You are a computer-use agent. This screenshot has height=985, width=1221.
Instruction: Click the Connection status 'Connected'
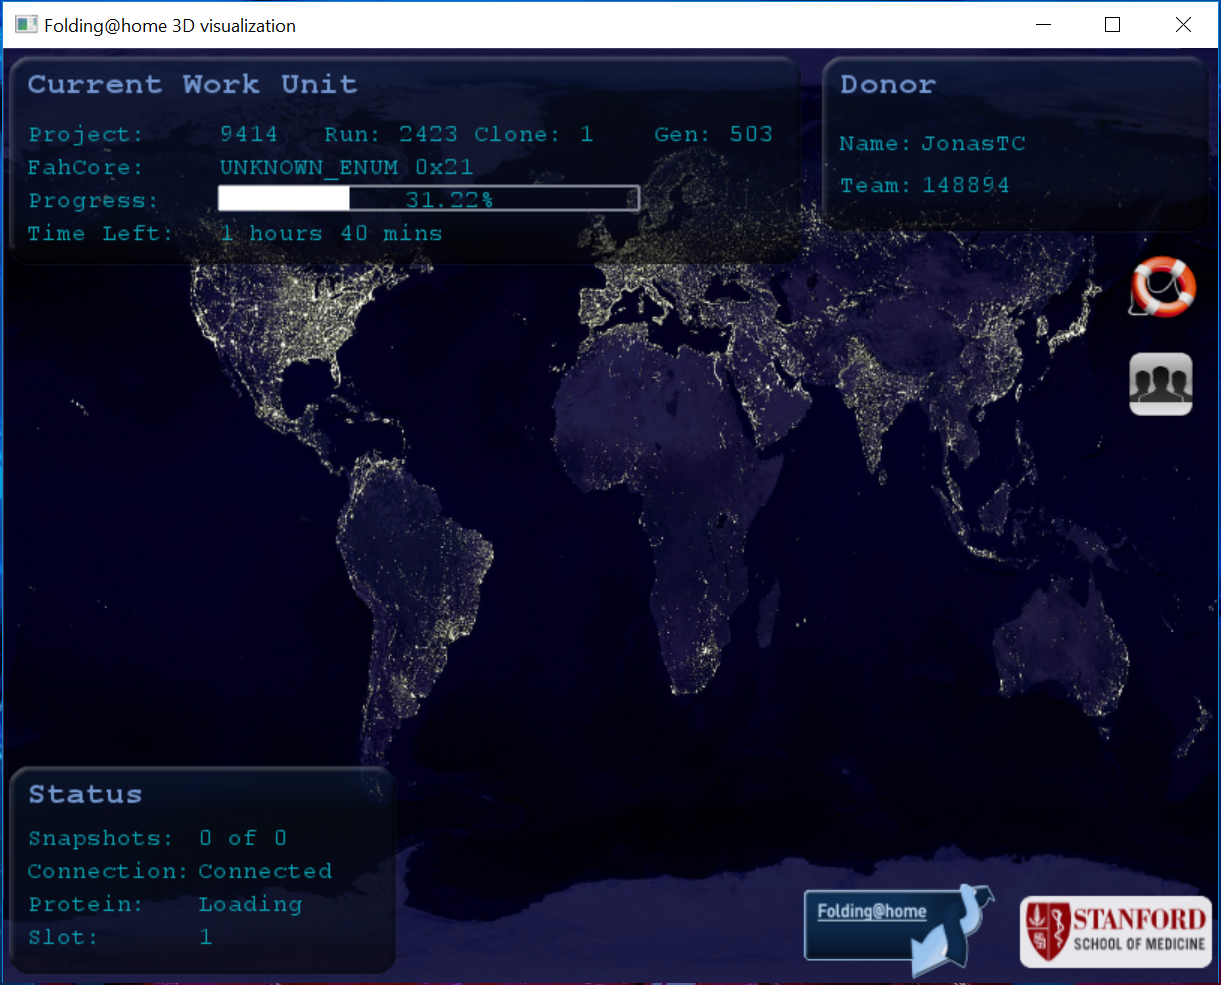pos(265,871)
